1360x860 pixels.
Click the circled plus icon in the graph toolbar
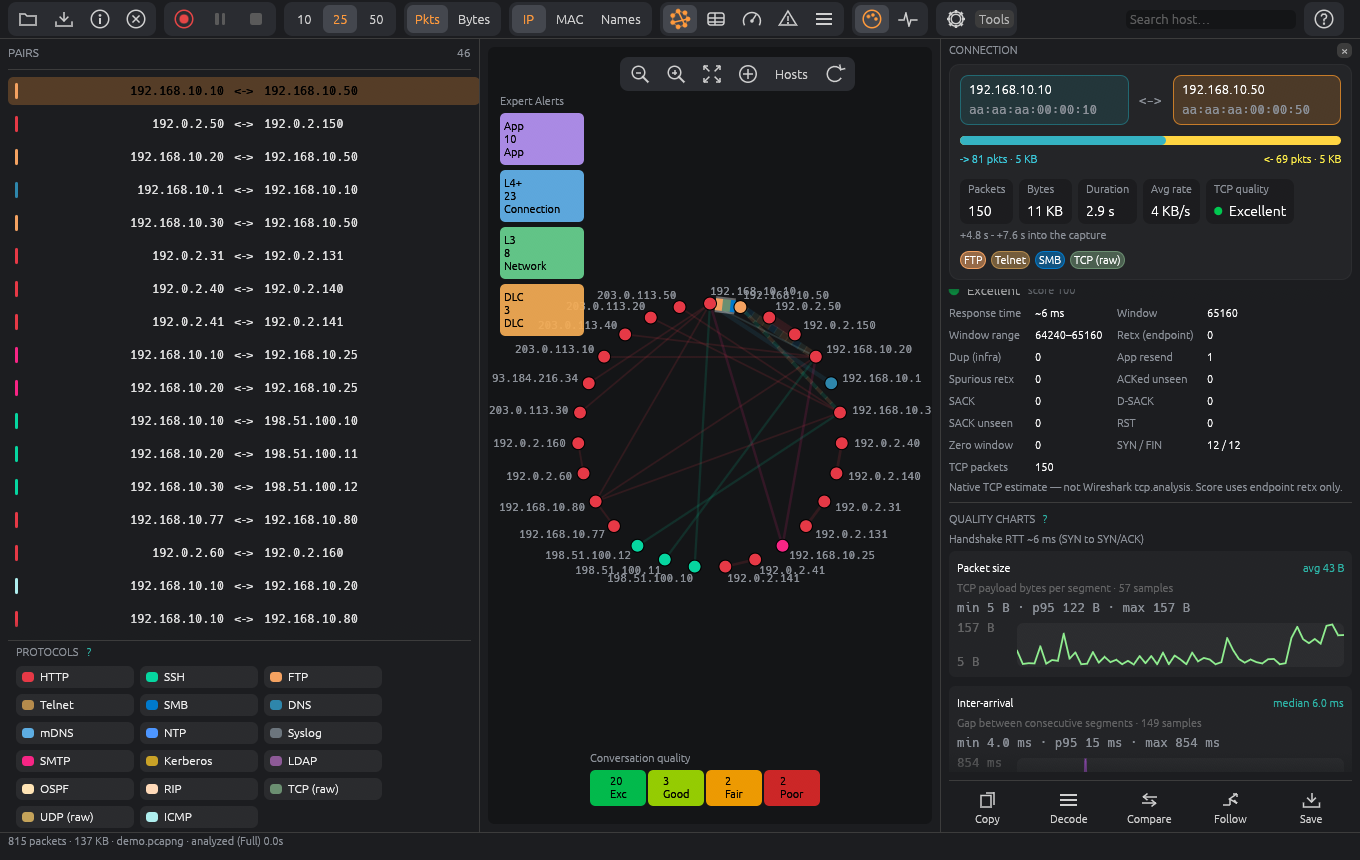[x=748, y=74]
